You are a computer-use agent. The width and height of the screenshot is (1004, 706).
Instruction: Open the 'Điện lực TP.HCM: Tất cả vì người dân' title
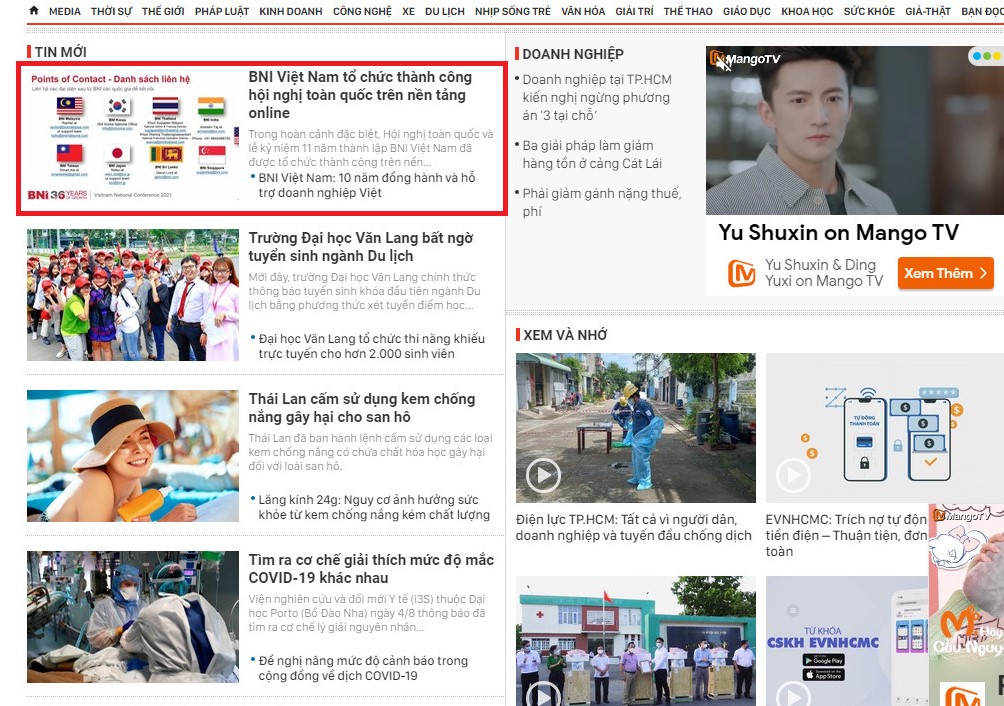(633, 527)
